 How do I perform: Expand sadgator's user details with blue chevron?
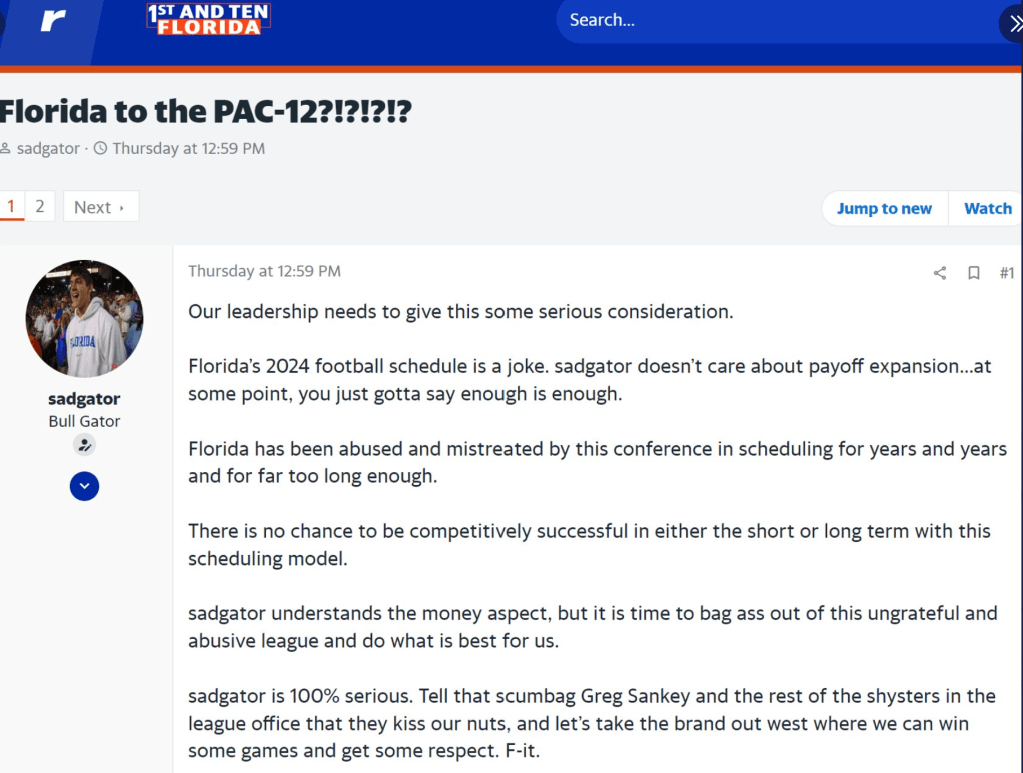(84, 486)
